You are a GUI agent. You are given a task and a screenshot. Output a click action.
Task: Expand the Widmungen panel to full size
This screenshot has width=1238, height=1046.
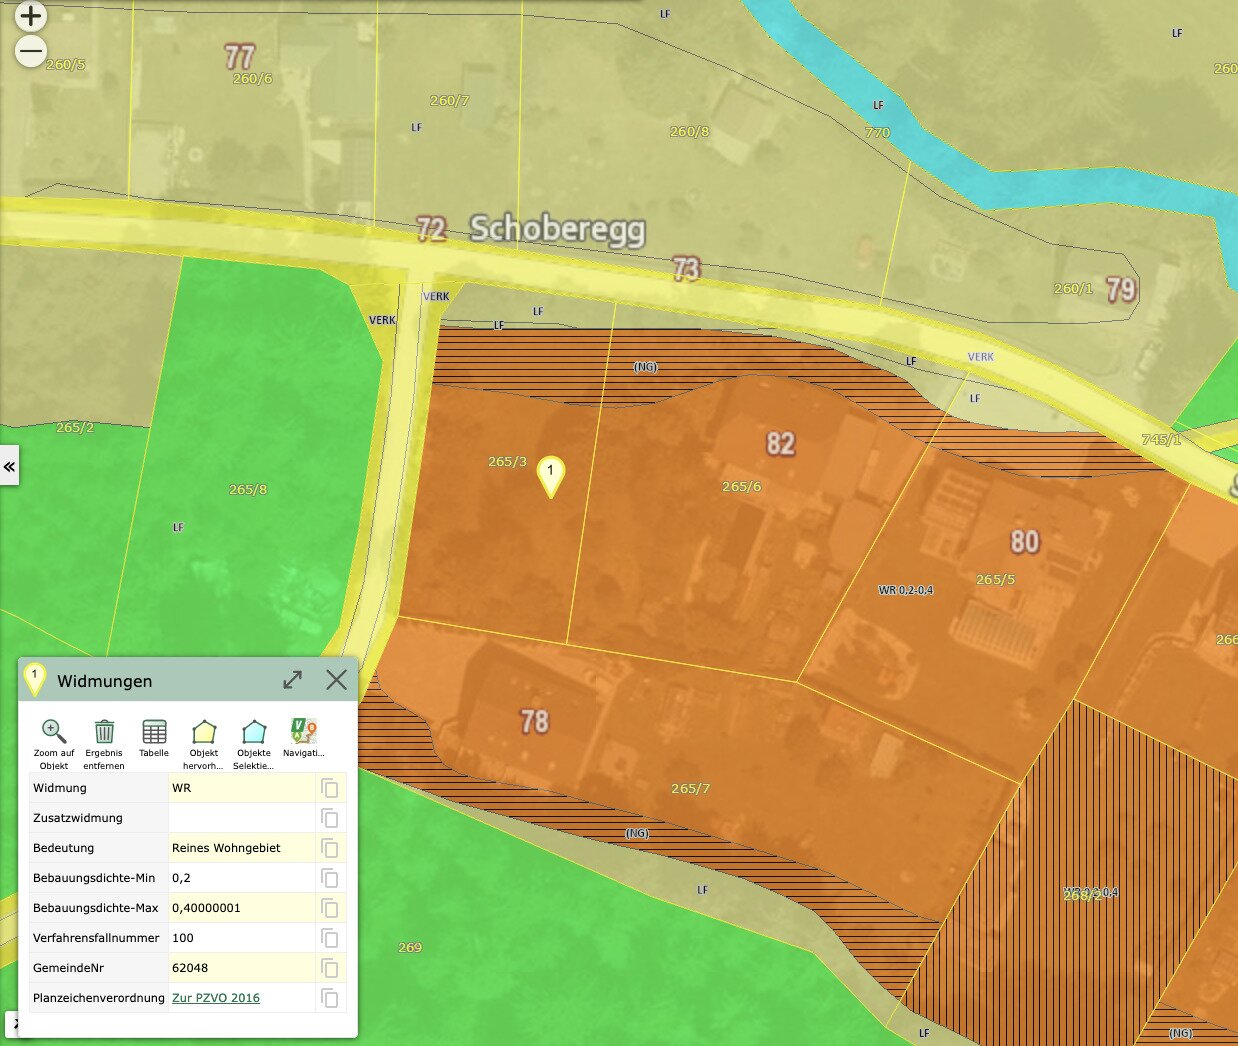pyautogui.click(x=293, y=680)
